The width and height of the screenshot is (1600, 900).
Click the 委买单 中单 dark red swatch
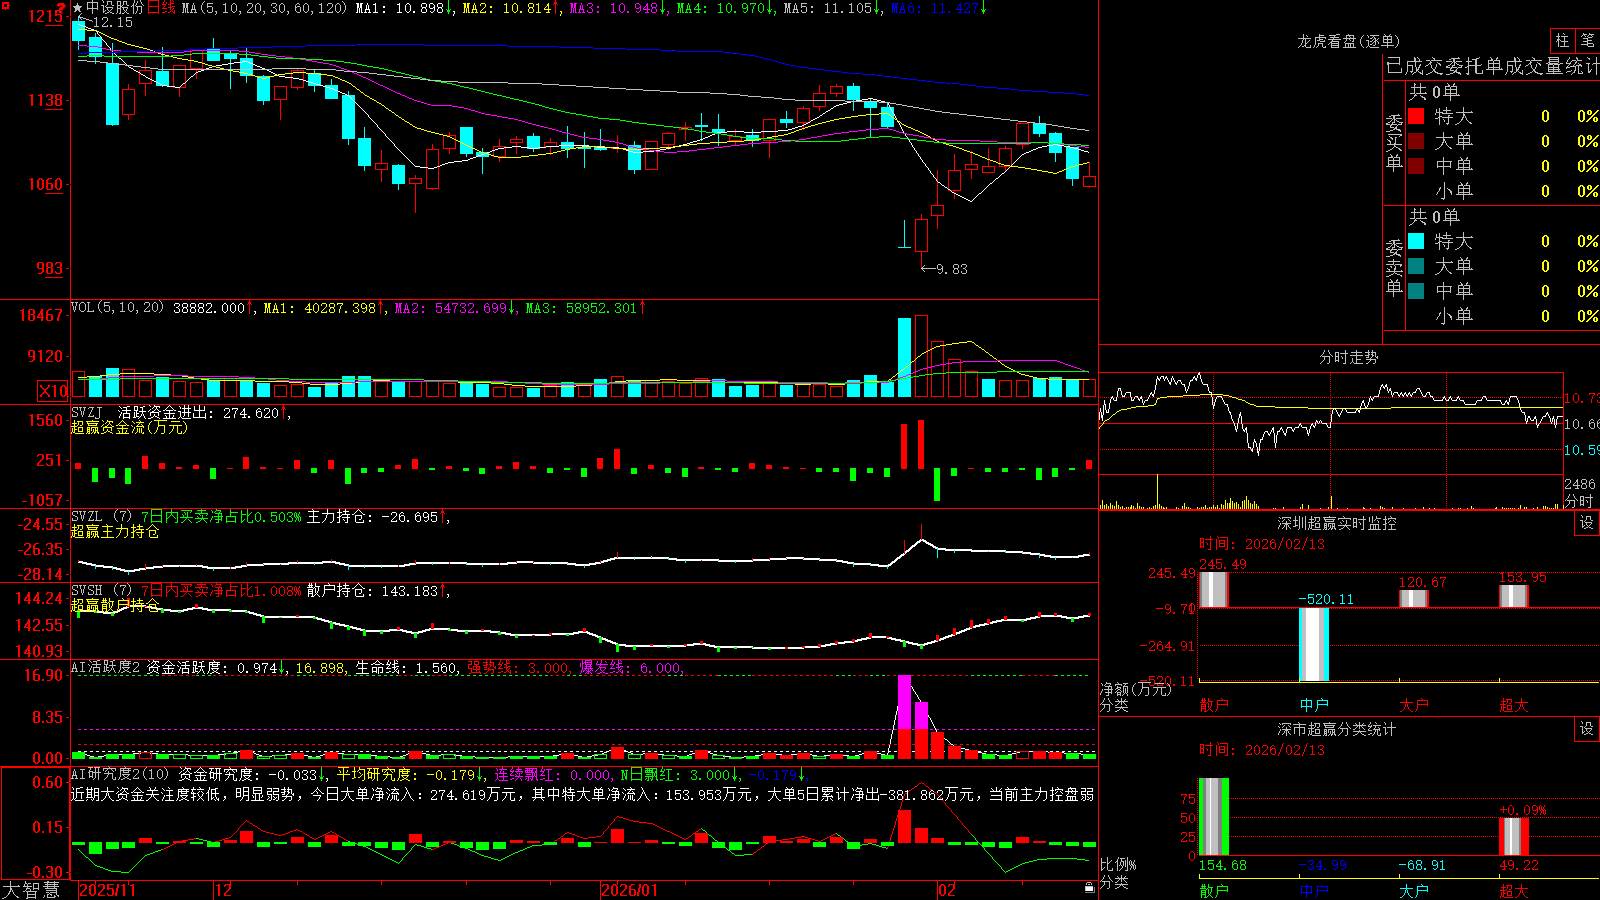point(1416,166)
